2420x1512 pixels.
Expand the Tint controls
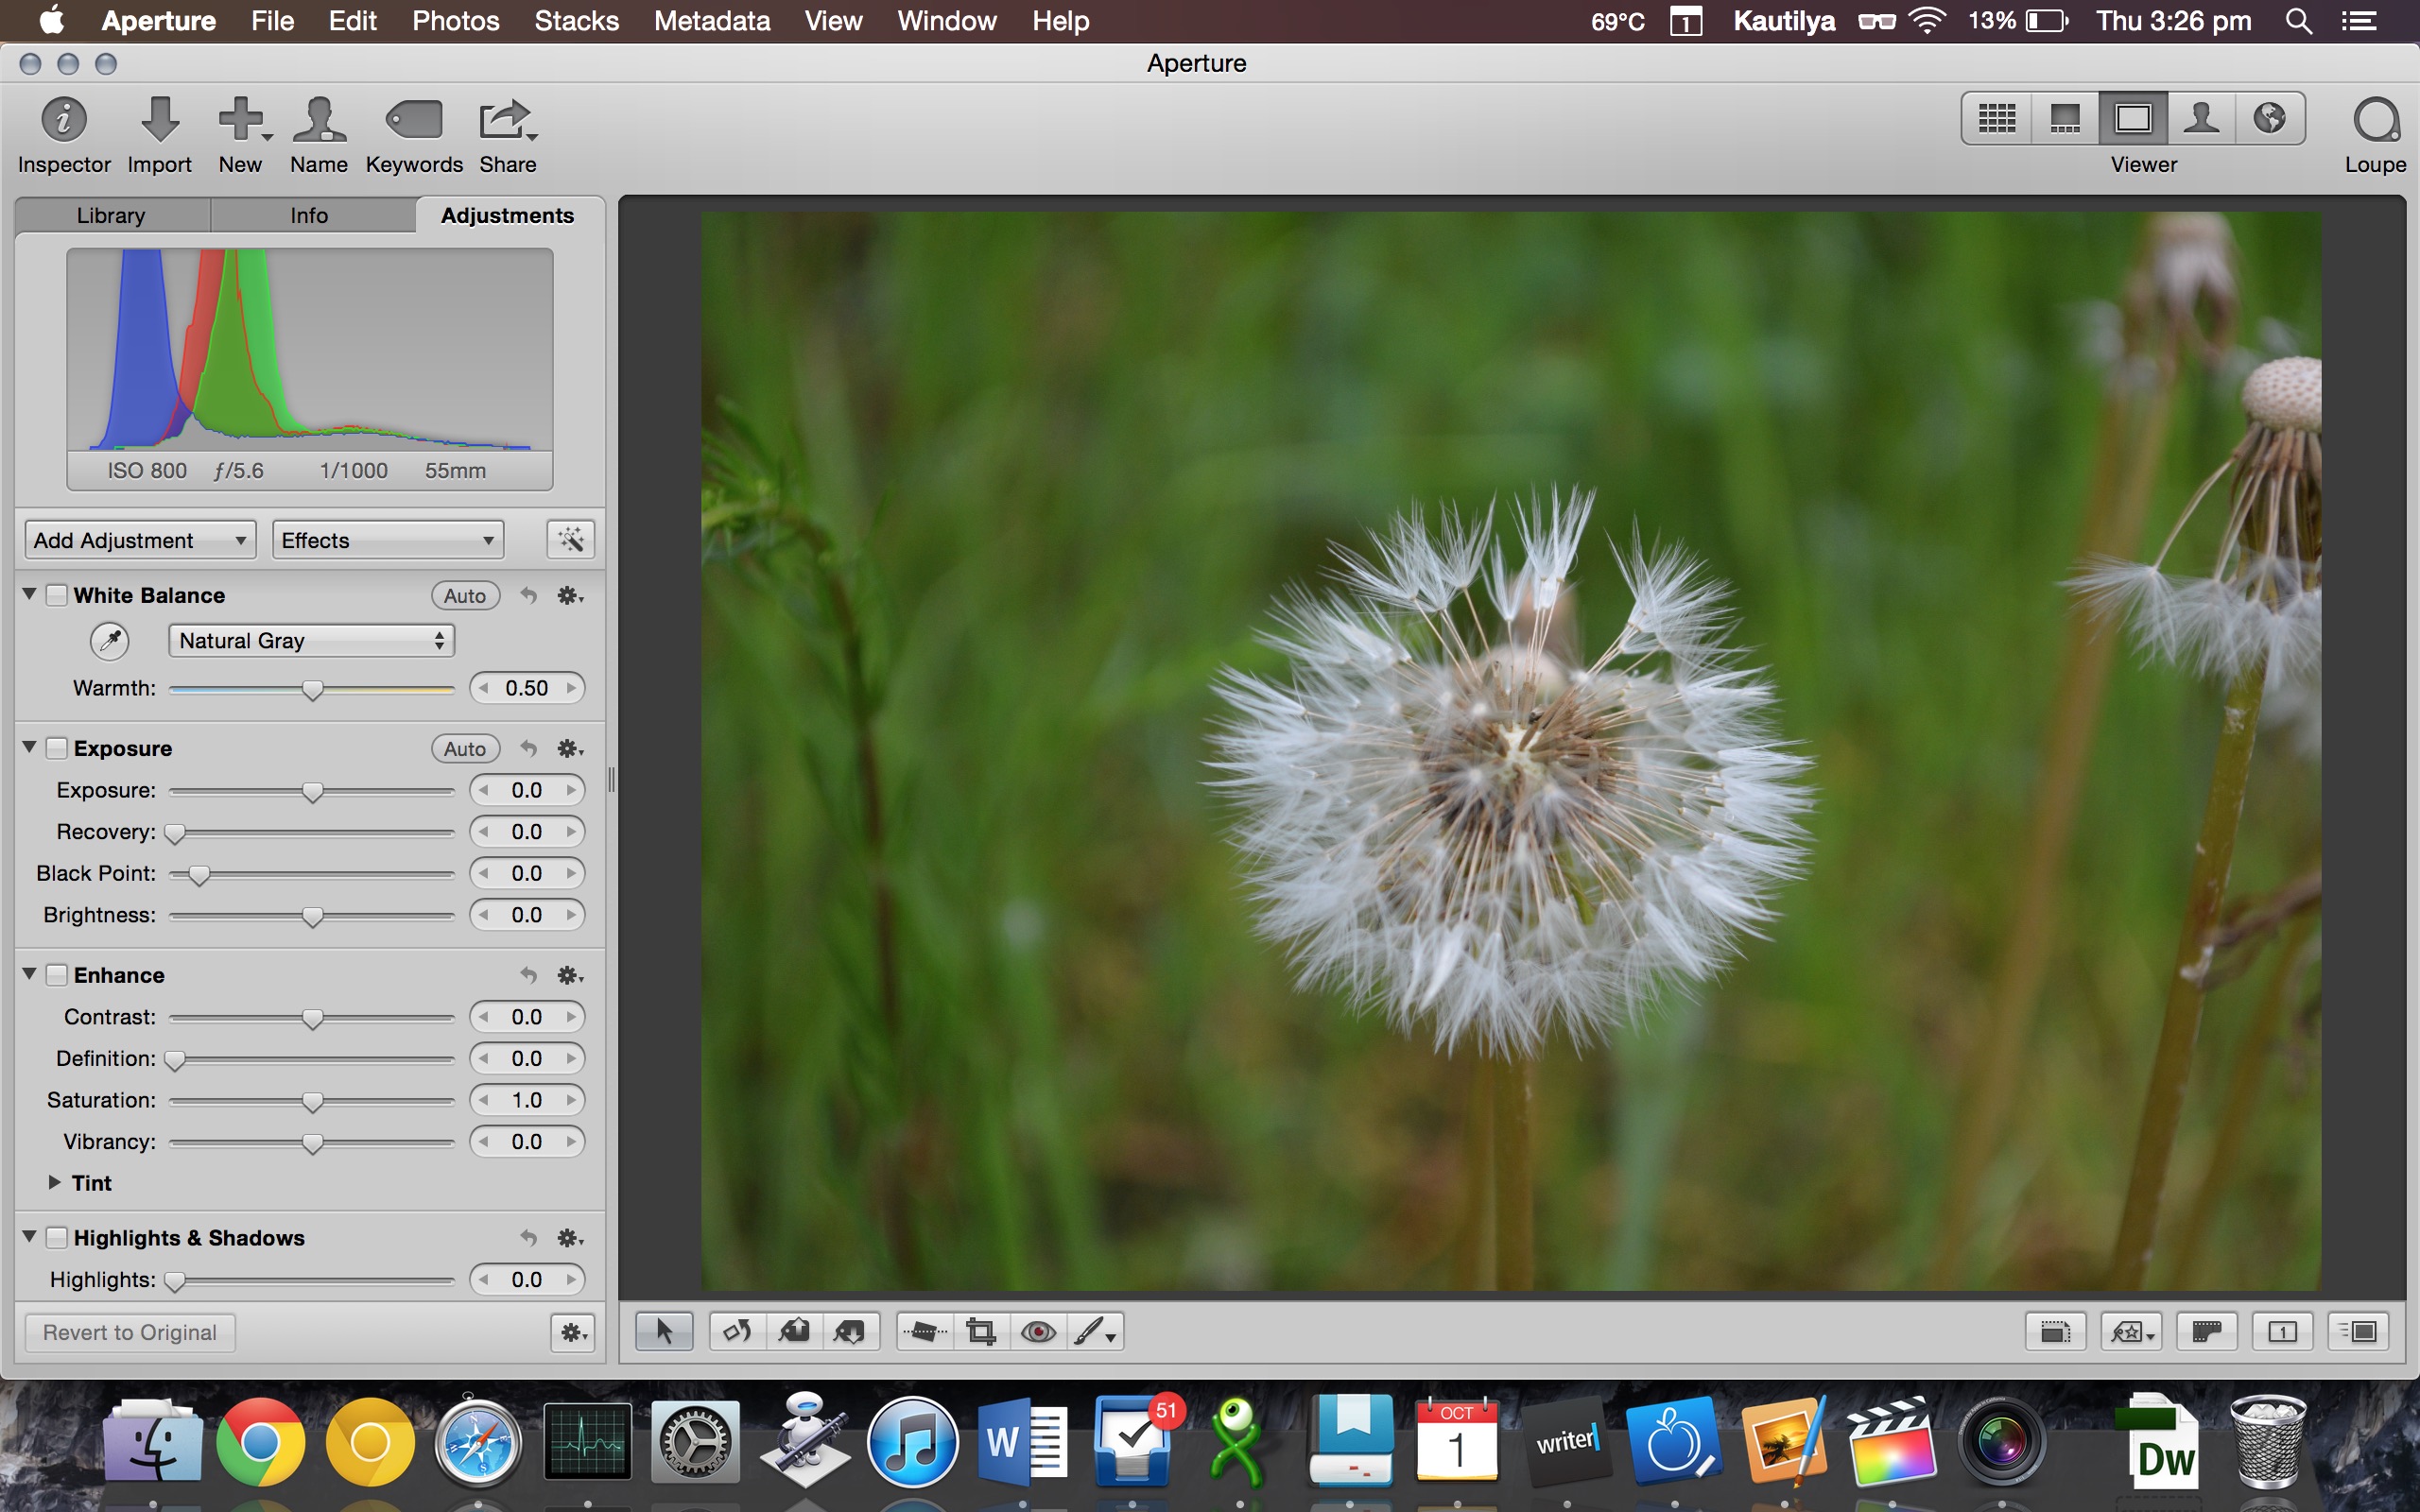click(55, 1182)
